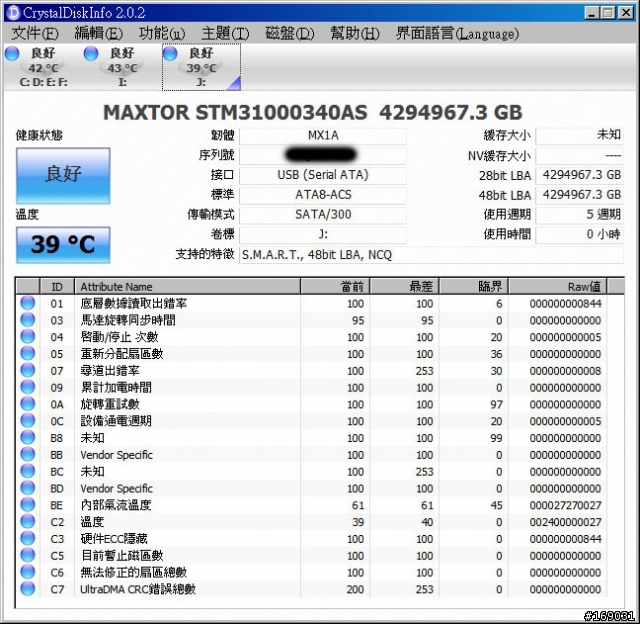Click the 良好 health status button
This screenshot has width=640, height=624.
click(63, 175)
